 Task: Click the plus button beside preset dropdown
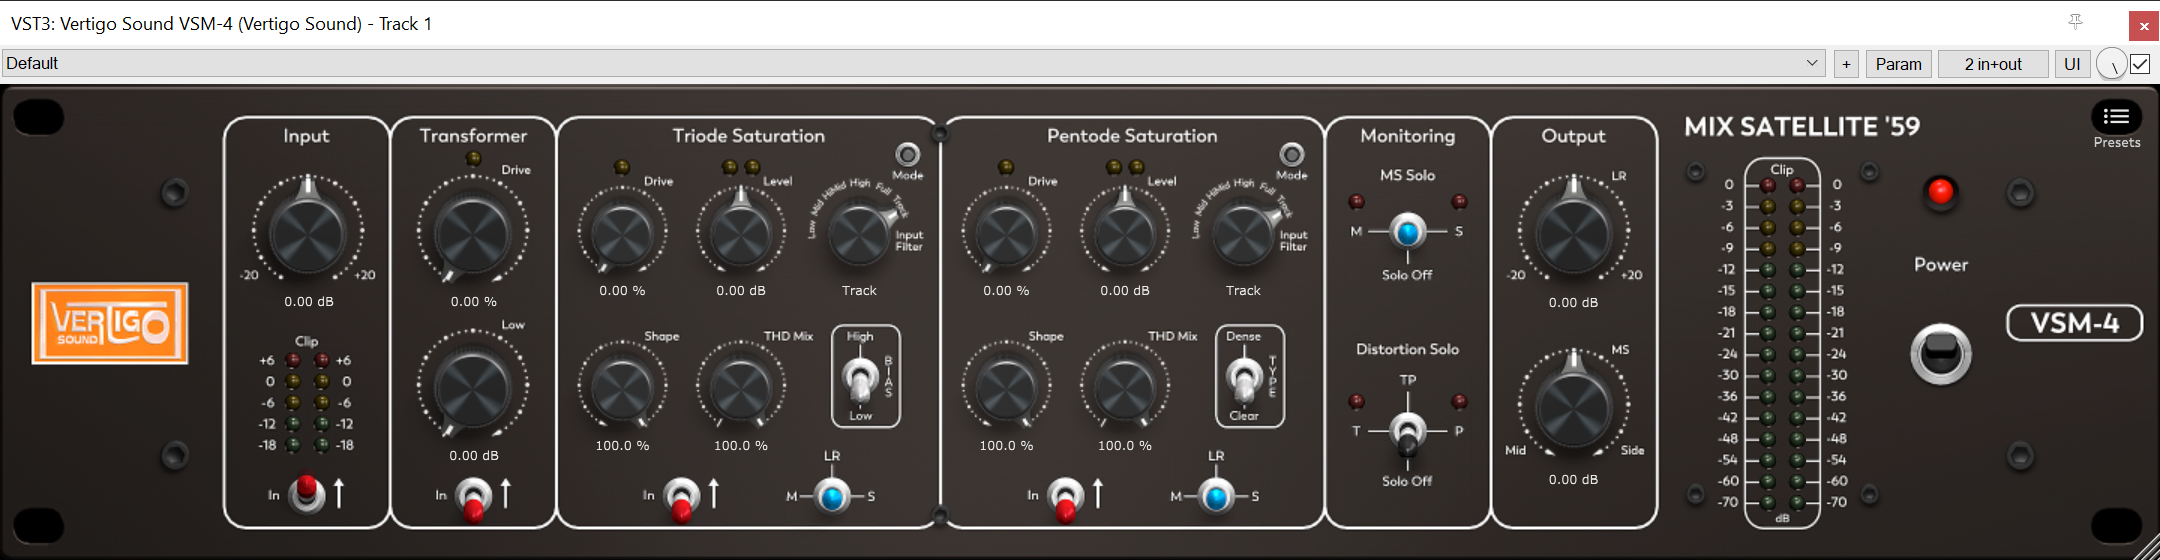1846,64
